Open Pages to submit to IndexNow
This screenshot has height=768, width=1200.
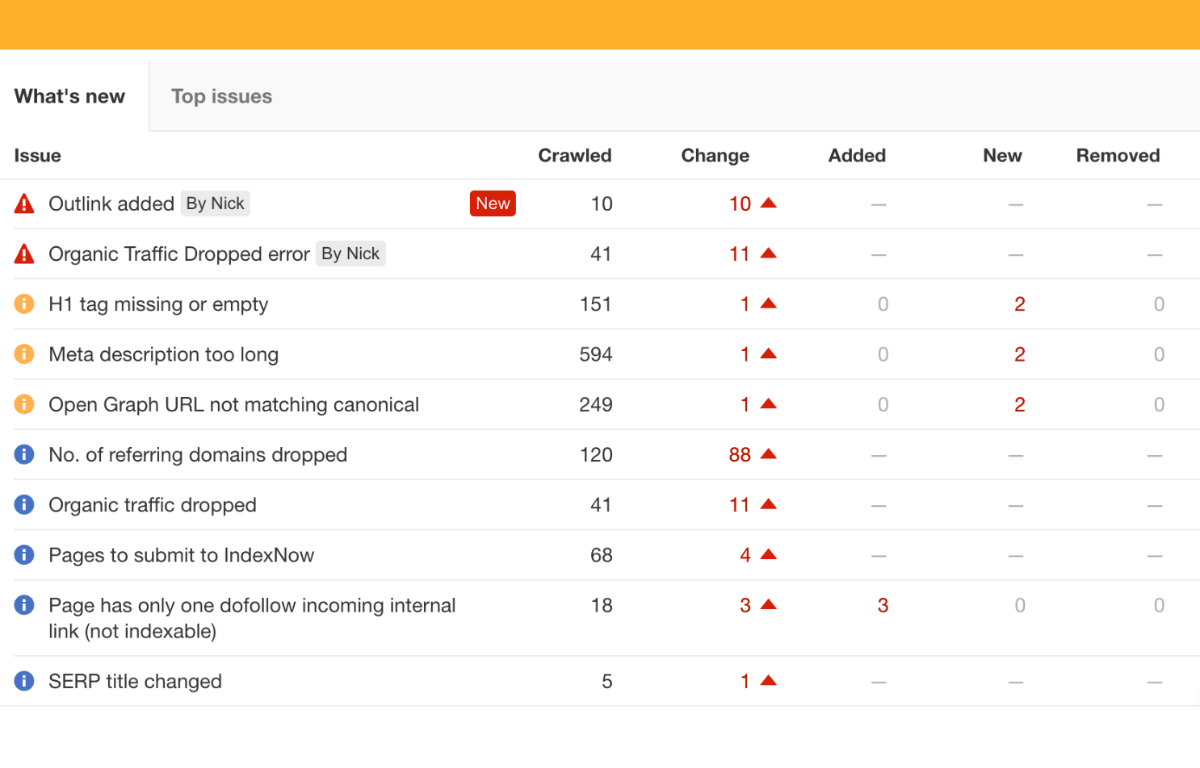click(181, 555)
